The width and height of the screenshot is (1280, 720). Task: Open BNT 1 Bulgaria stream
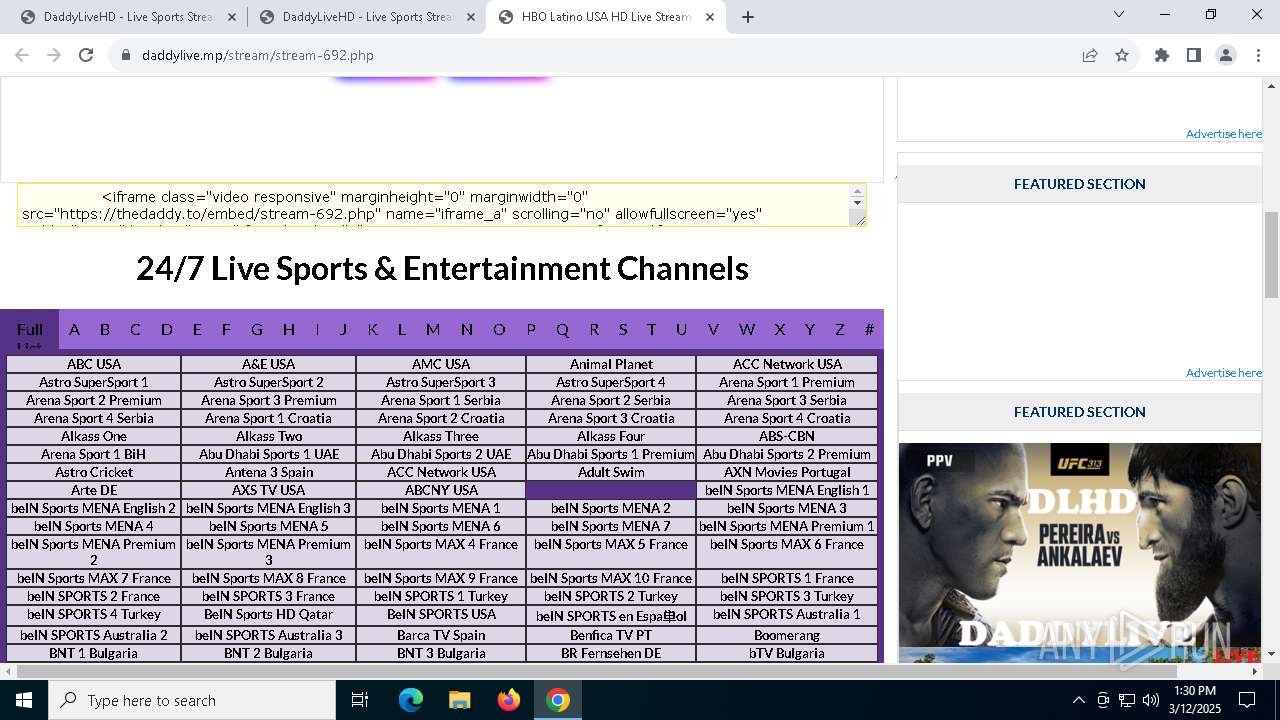click(94, 653)
